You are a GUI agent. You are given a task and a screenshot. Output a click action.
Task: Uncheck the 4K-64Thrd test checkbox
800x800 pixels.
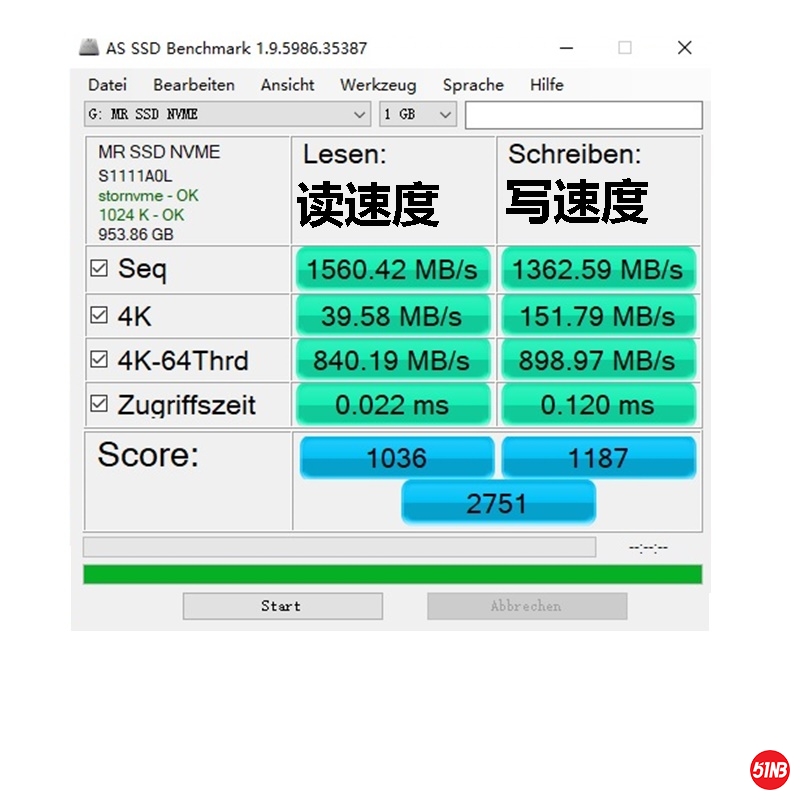(99, 360)
